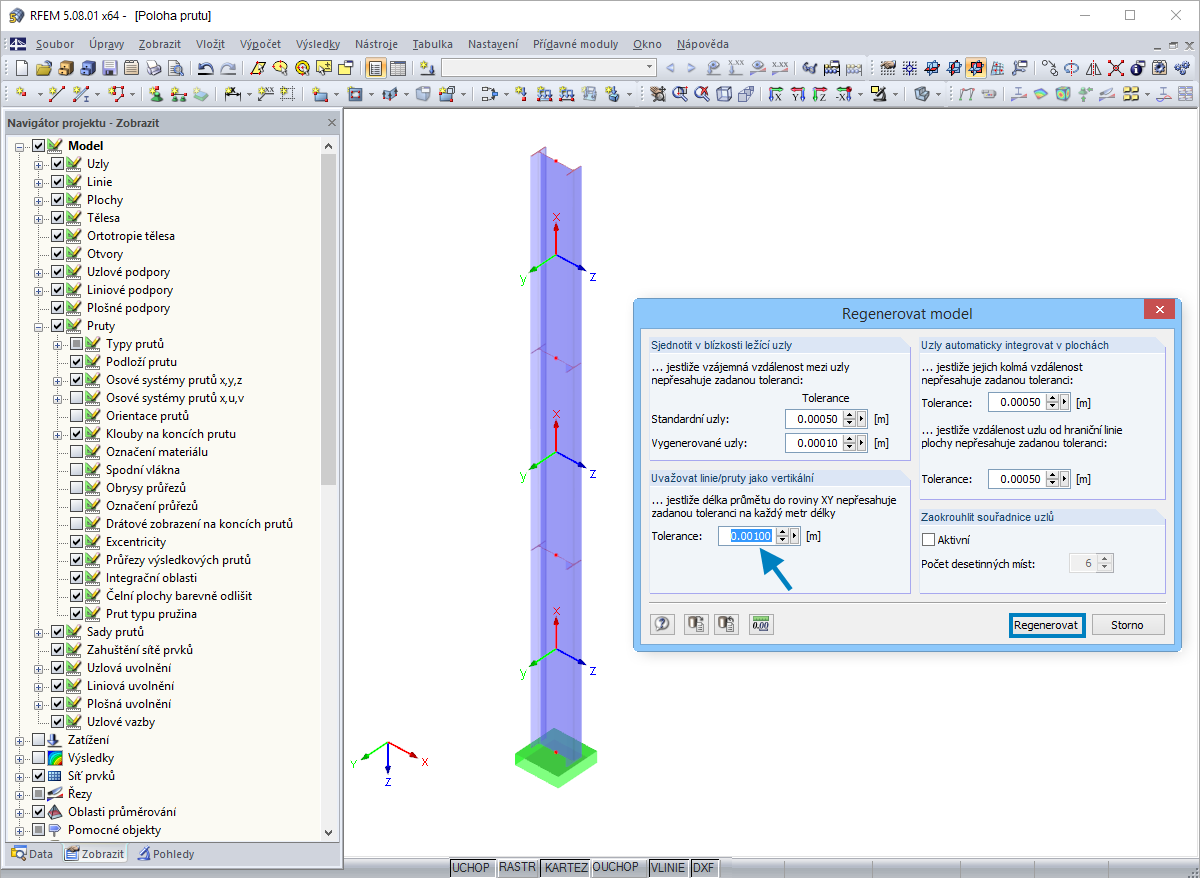Click the New model icon
The height and width of the screenshot is (878, 1200).
tap(22, 69)
